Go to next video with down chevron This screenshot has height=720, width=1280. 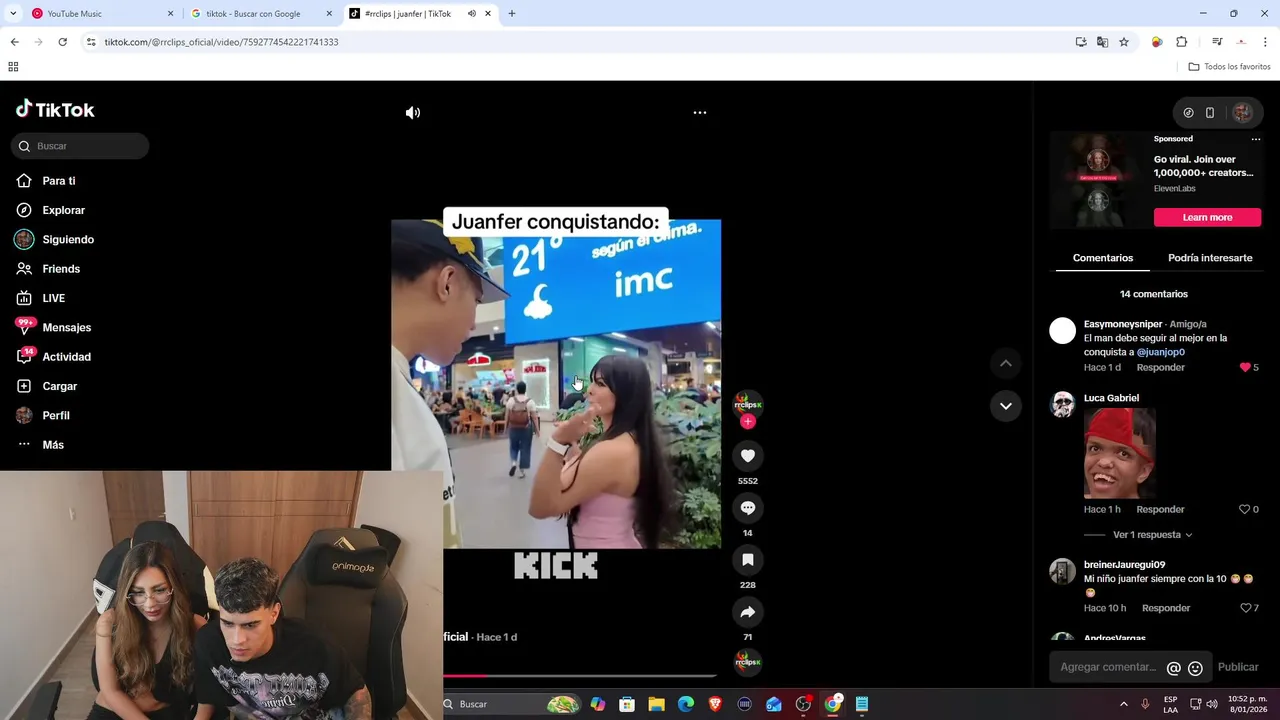coord(1006,406)
